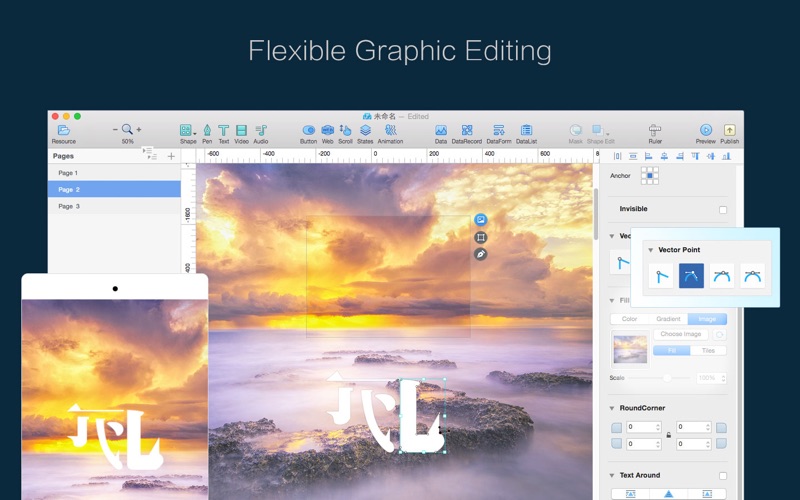Screen dimensions: 800x500
Task: Insert a Web view component
Action: pos(328,134)
